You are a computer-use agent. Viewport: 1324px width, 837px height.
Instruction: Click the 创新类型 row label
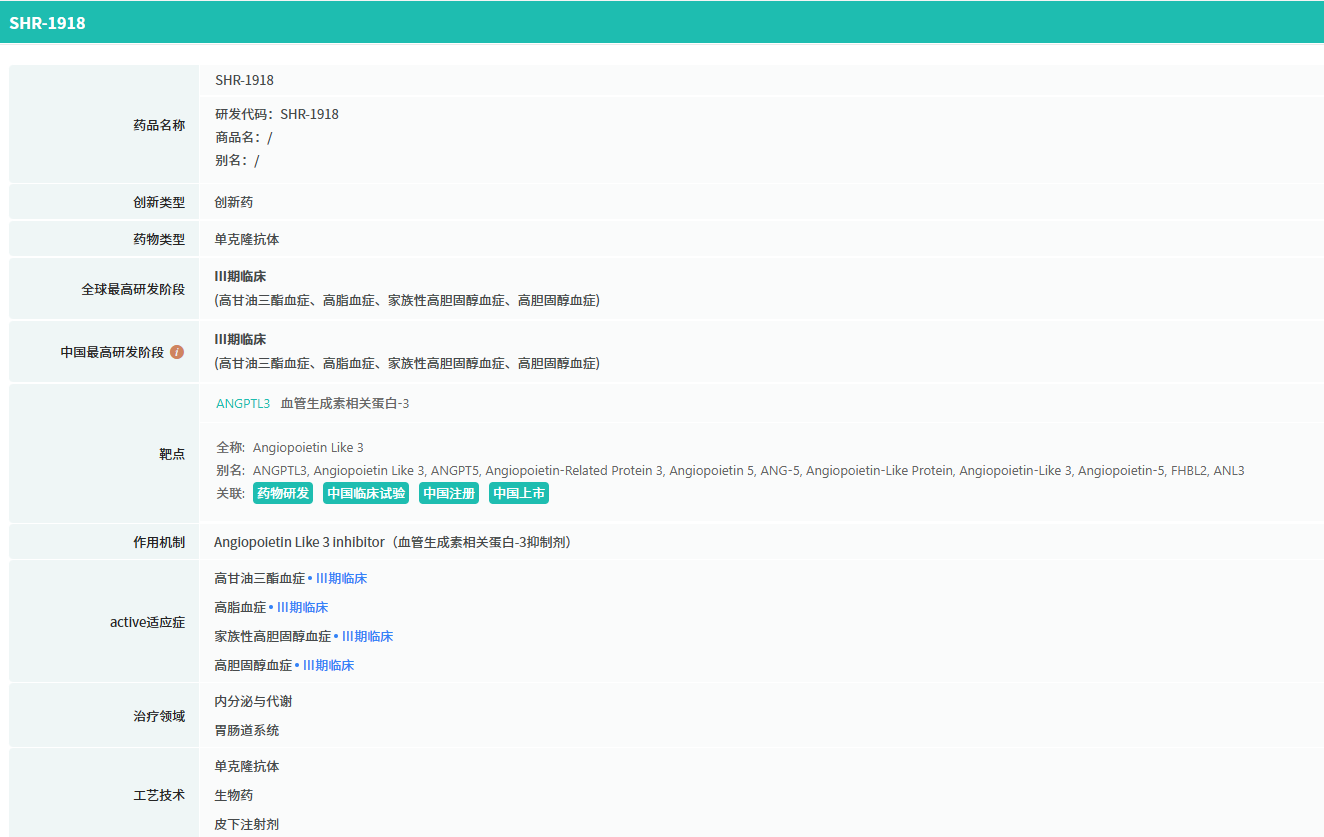pos(159,202)
